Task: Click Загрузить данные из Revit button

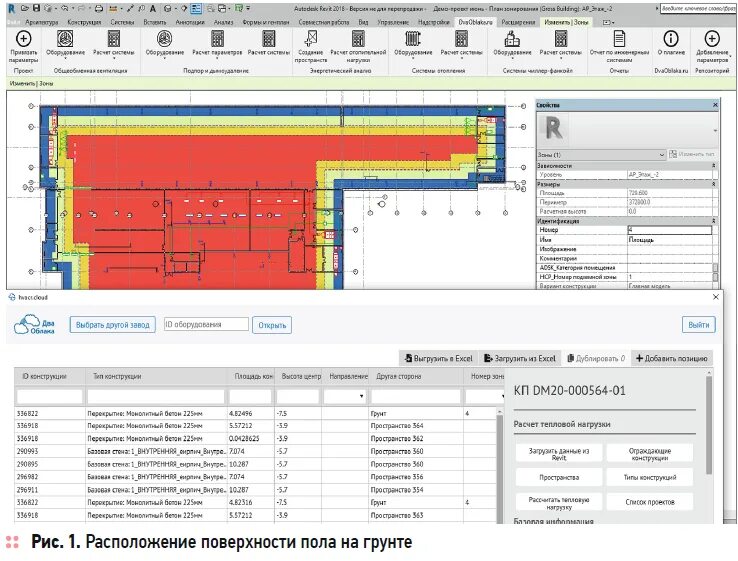Action: click(559, 454)
